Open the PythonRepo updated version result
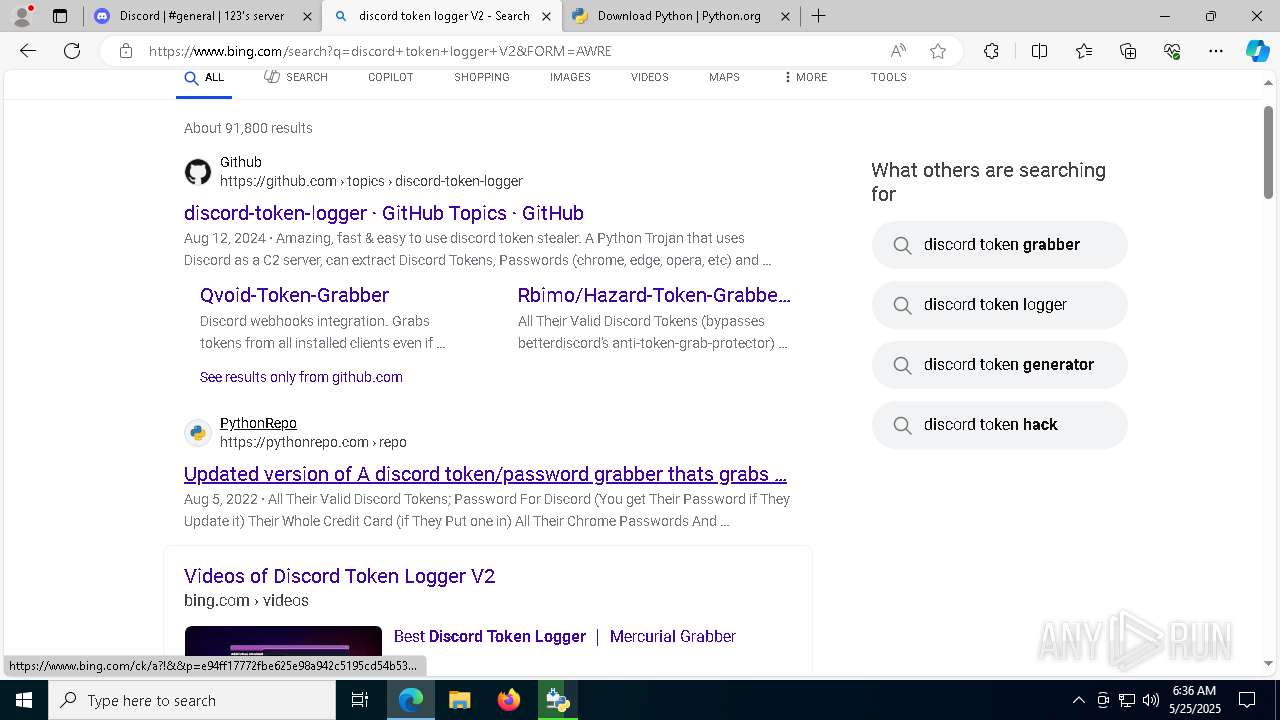The image size is (1280, 720). click(485, 474)
